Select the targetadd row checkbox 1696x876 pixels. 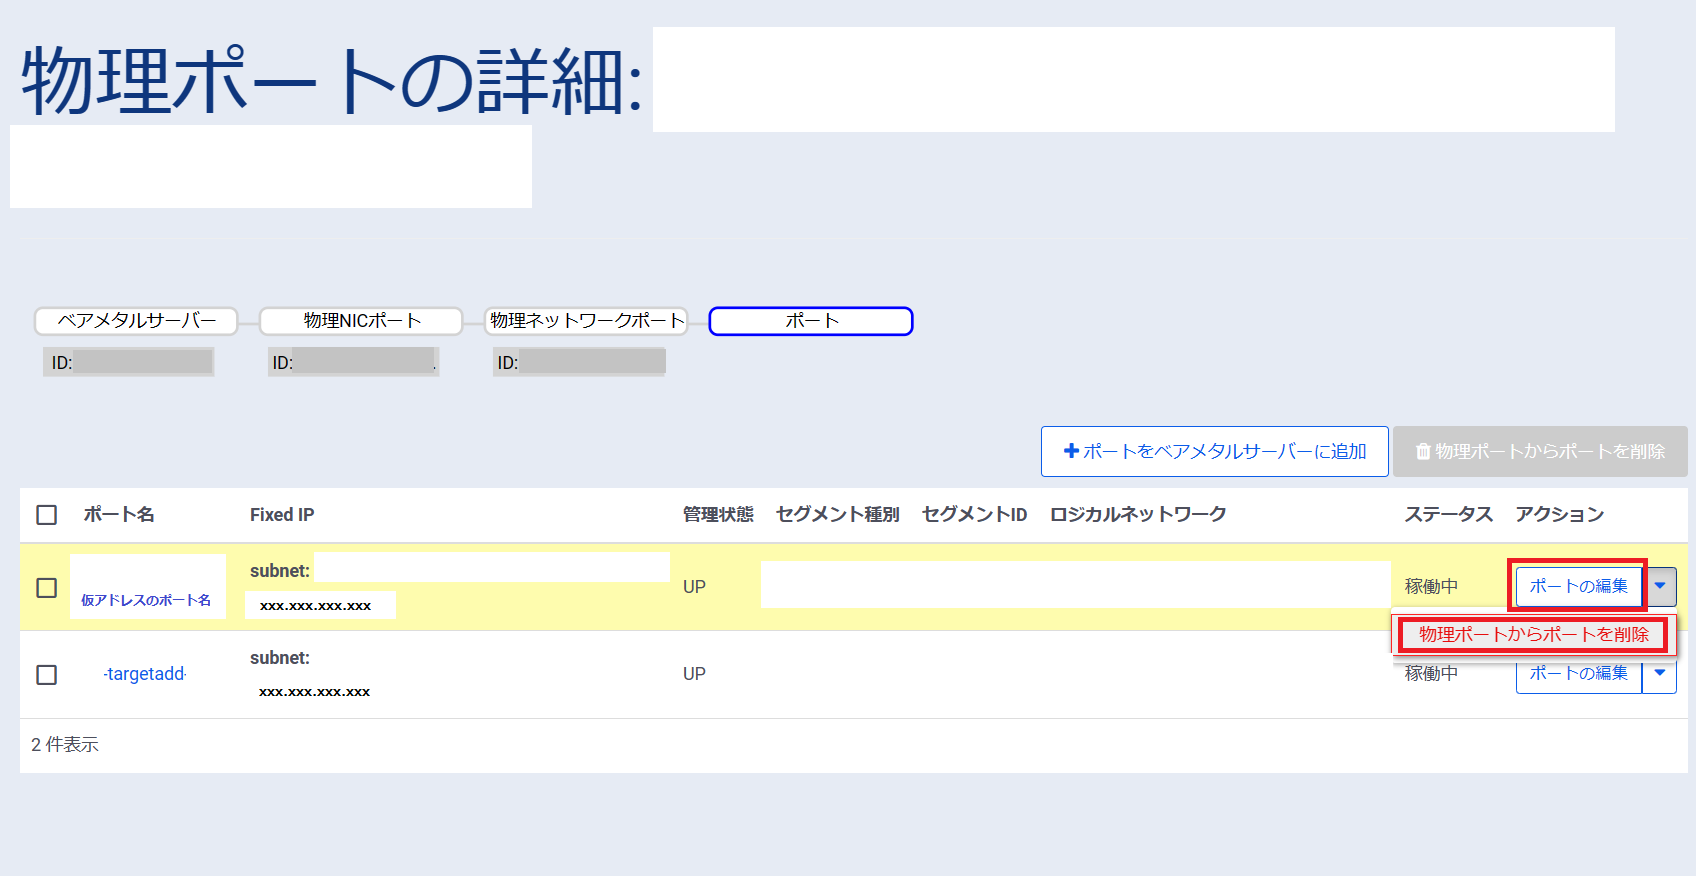point(47,675)
